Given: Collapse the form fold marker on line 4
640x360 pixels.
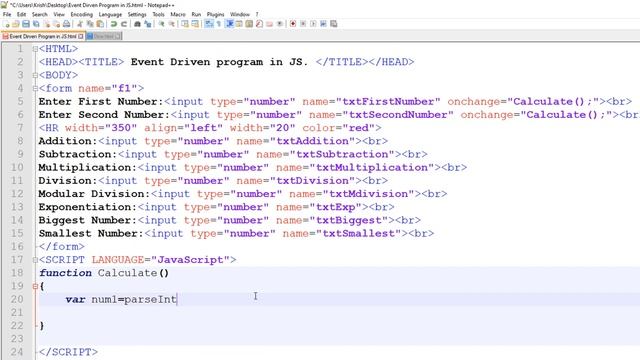Looking at the screenshot, I should point(35,89).
